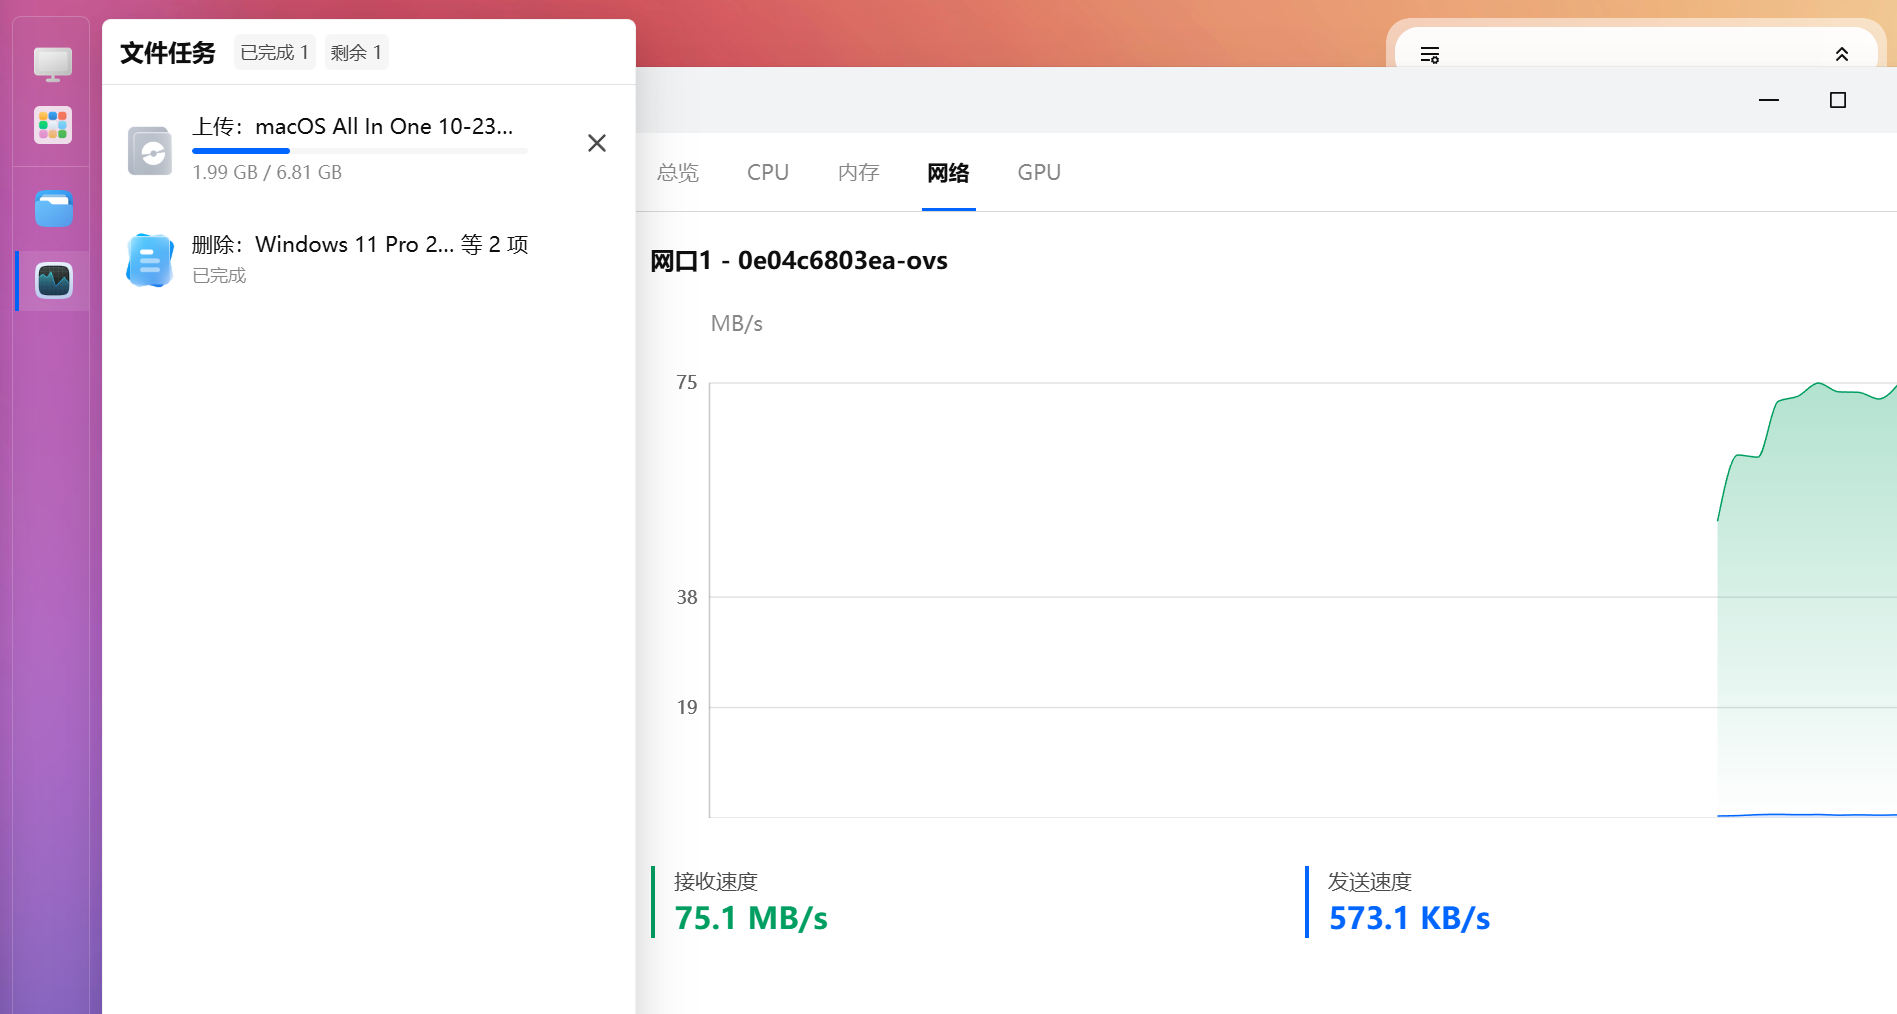Maximize the resource monitor window
The height and width of the screenshot is (1014, 1897).
pos(1838,100)
